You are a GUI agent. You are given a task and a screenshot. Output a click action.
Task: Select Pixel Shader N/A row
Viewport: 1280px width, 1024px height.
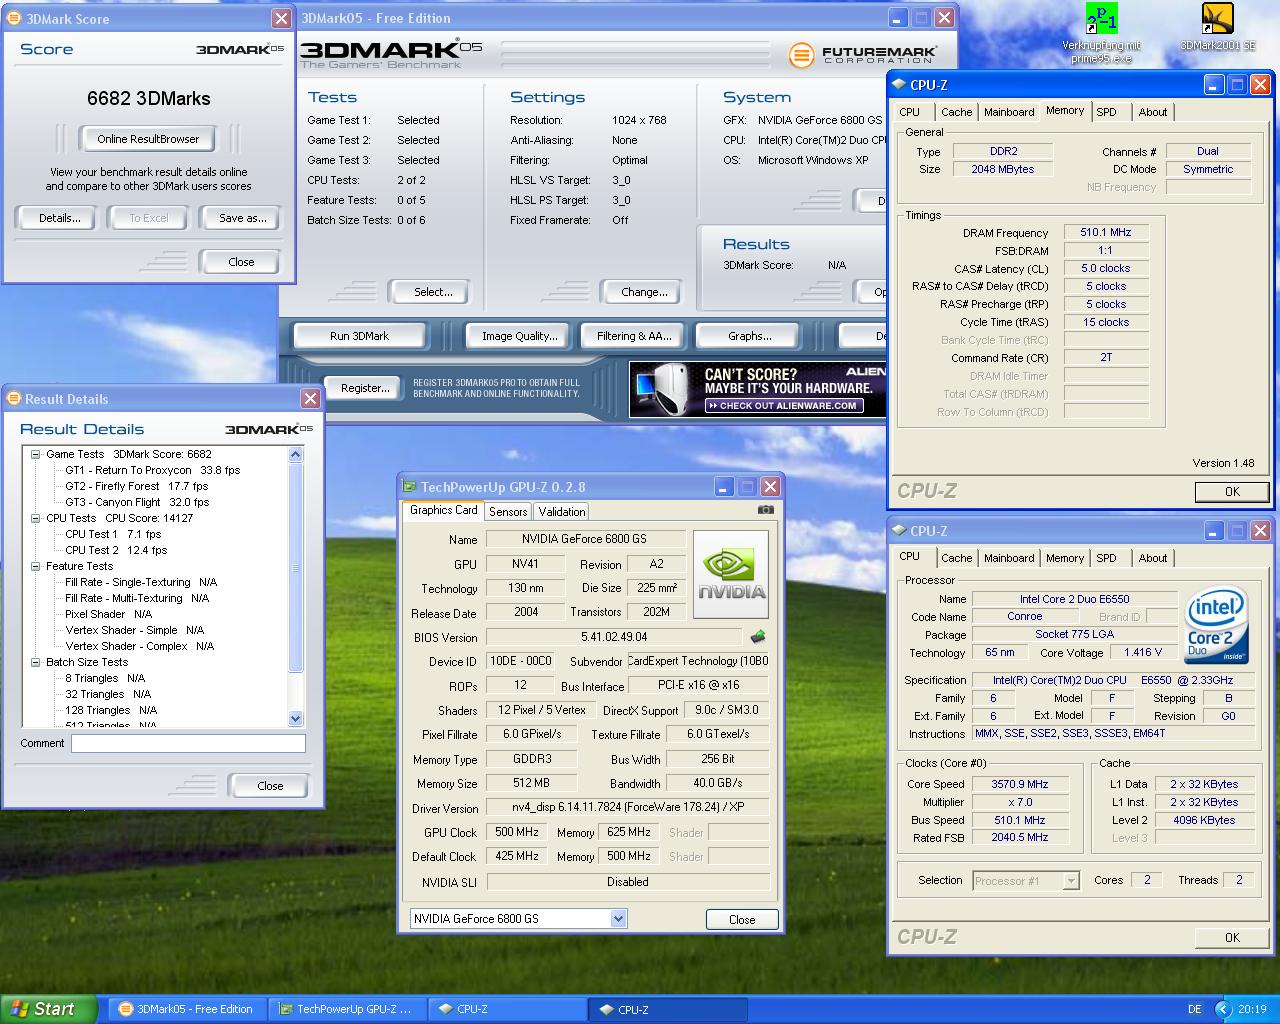(x=108, y=614)
